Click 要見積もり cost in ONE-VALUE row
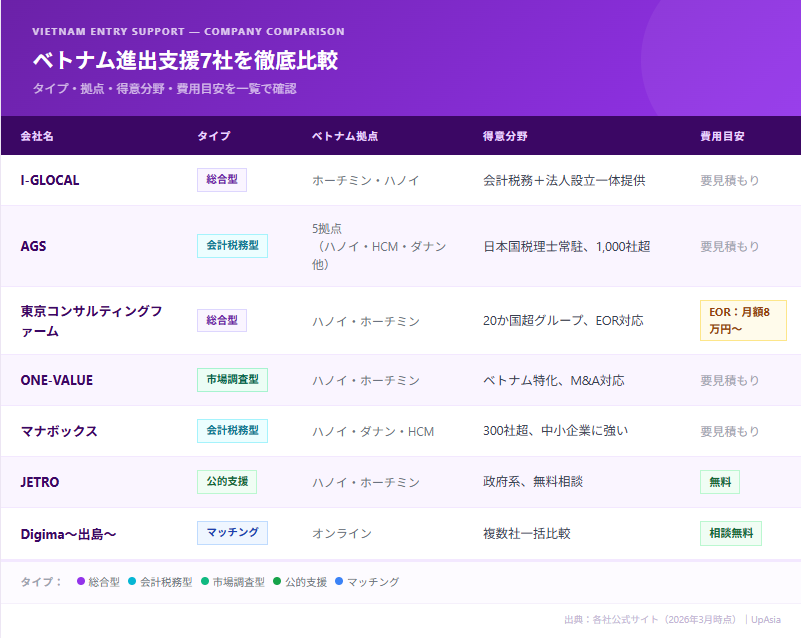Viewport: 801px width, 638px height. [x=729, y=381]
